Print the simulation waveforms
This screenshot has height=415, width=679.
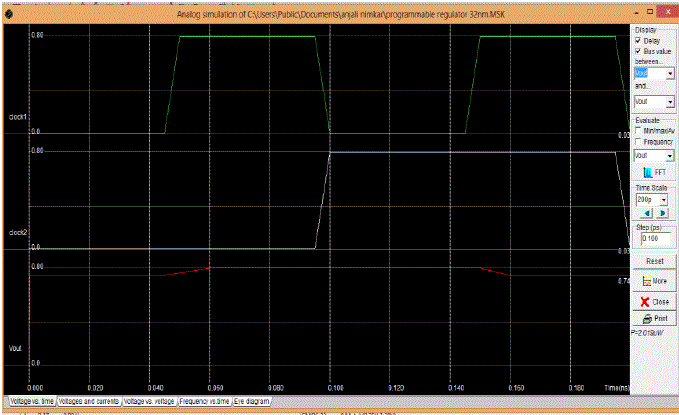[x=654, y=318]
